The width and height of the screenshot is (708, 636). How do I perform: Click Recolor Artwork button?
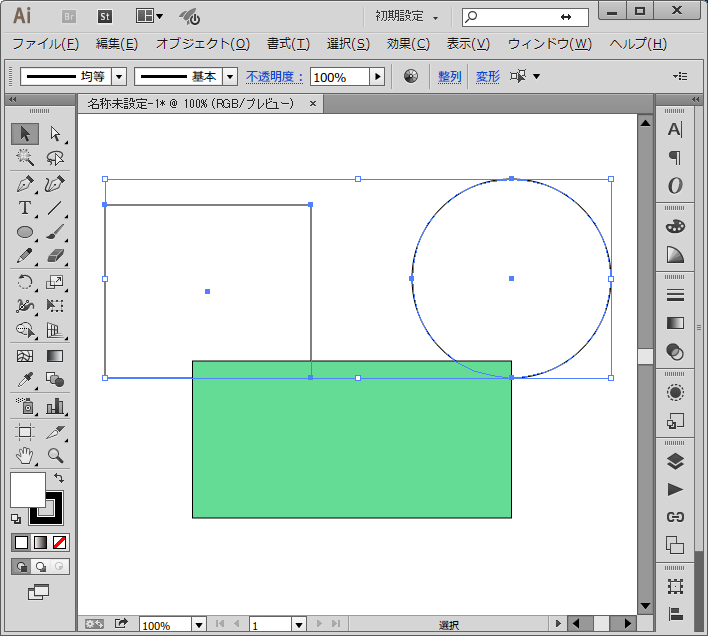click(x=411, y=76)
